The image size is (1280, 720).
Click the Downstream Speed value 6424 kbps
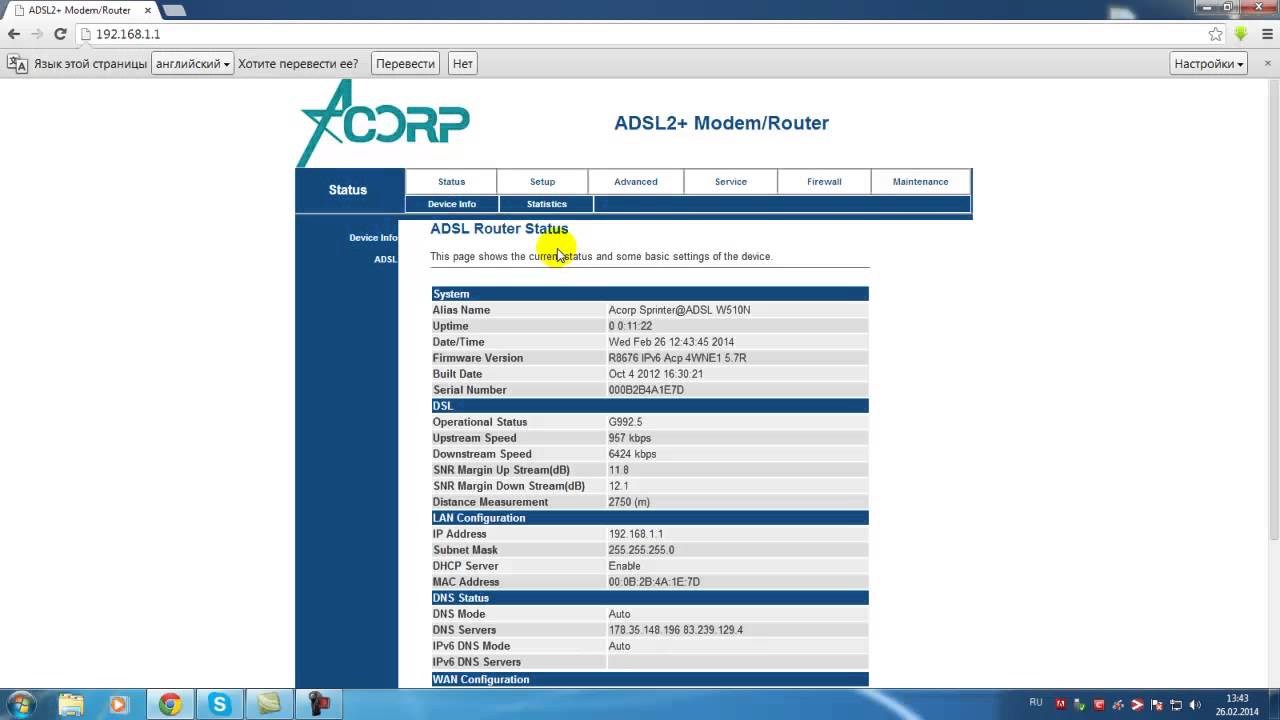(x=632, y=454)
